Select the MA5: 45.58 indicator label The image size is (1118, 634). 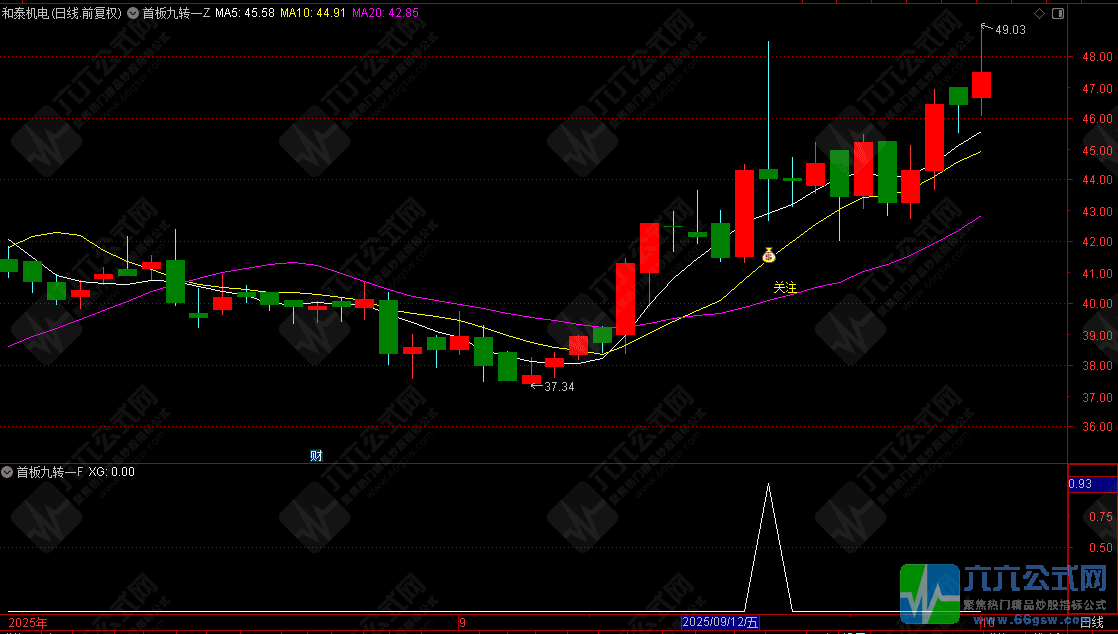point(245,14)
